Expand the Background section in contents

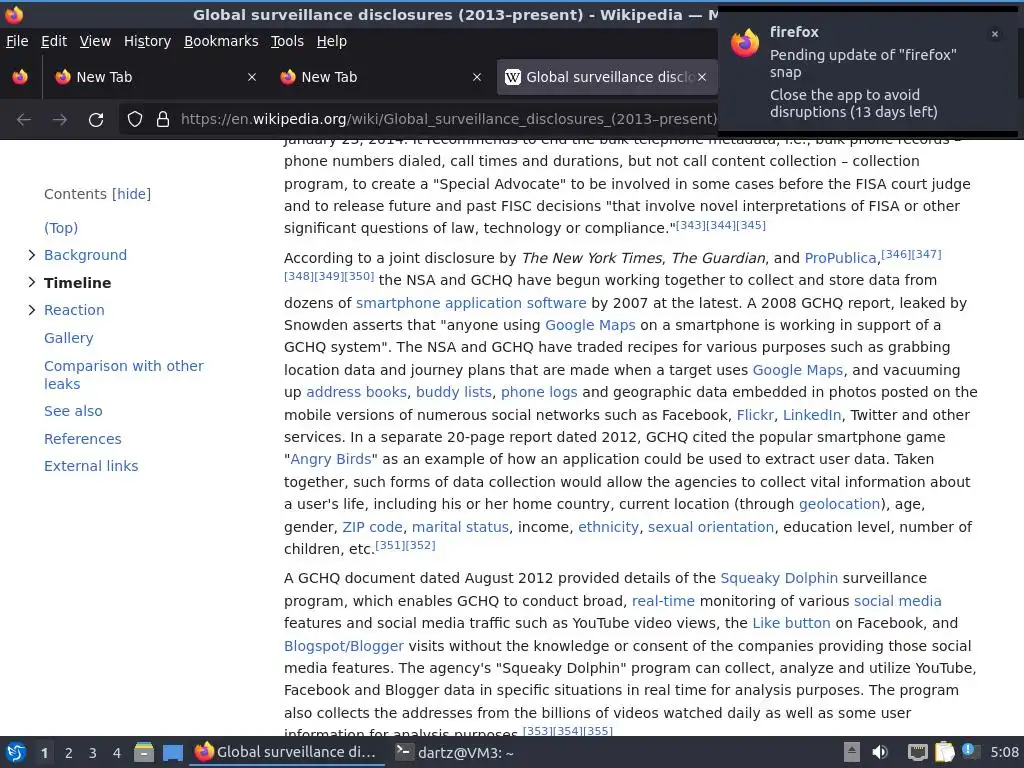(31, 255)
